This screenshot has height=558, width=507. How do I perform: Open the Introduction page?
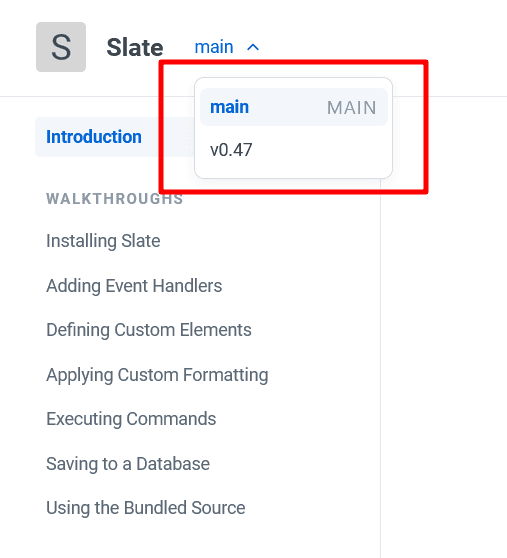point(94,137)
